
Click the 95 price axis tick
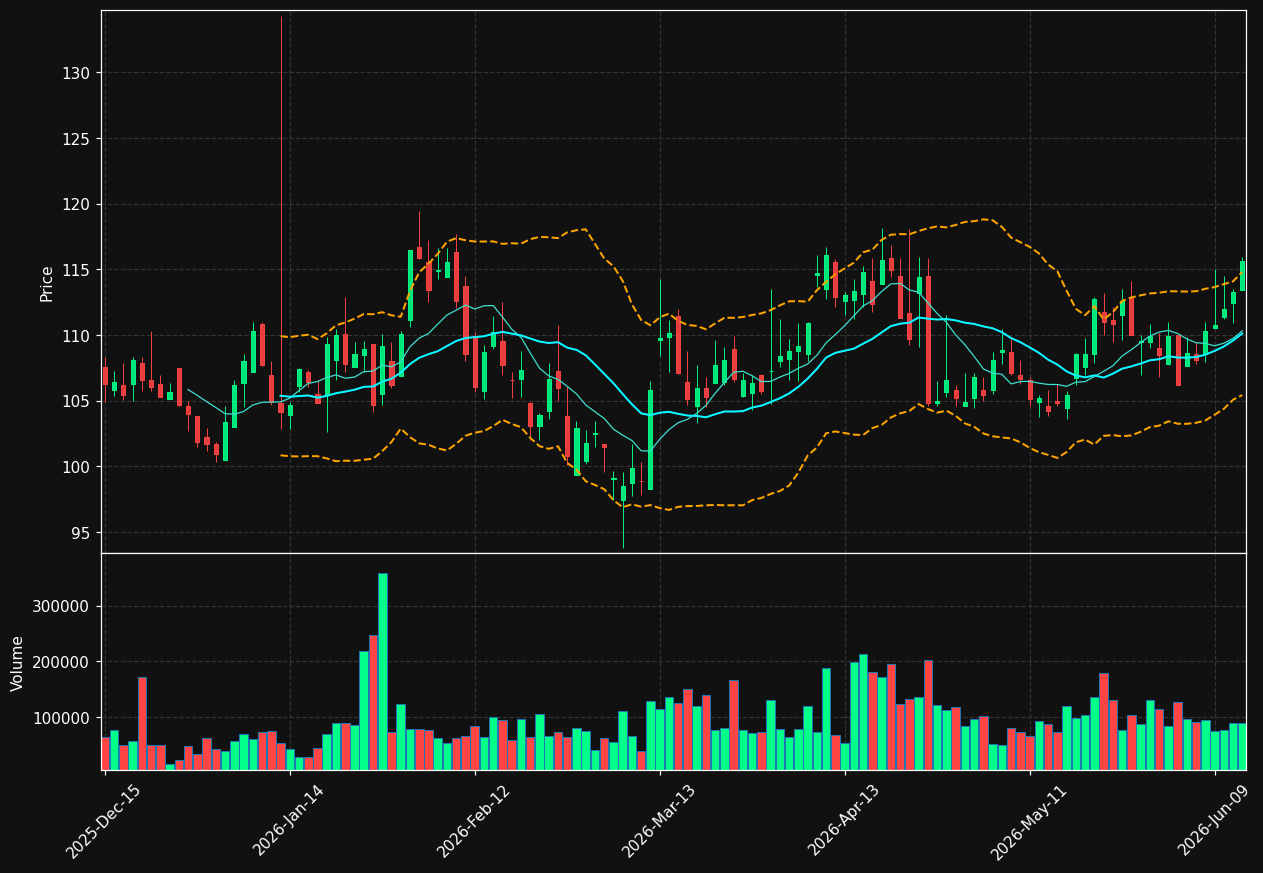coord(81,532)
